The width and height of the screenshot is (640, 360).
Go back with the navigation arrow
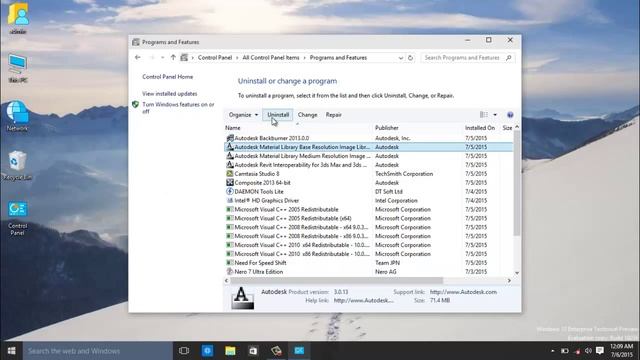pos(138,58)
